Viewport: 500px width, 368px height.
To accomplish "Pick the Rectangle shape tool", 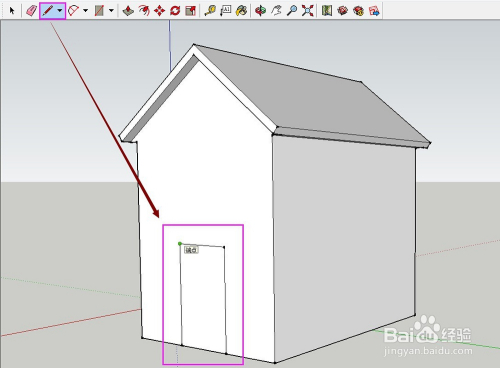I will tap(99, 11).
